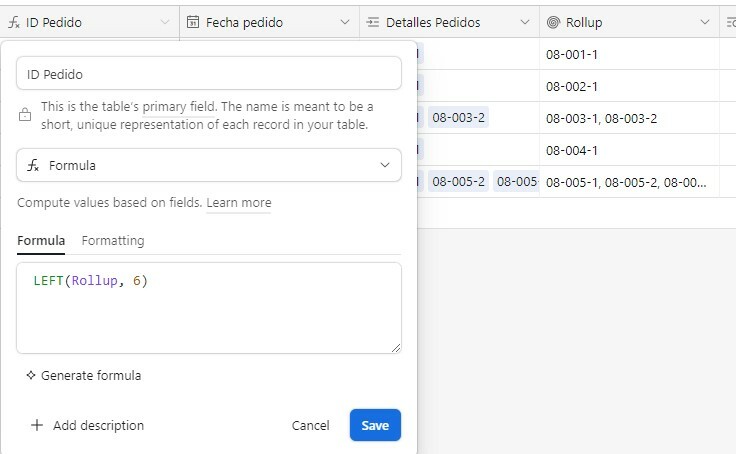Open the Learn more link

pyautogui.click(x=238, y=203)
